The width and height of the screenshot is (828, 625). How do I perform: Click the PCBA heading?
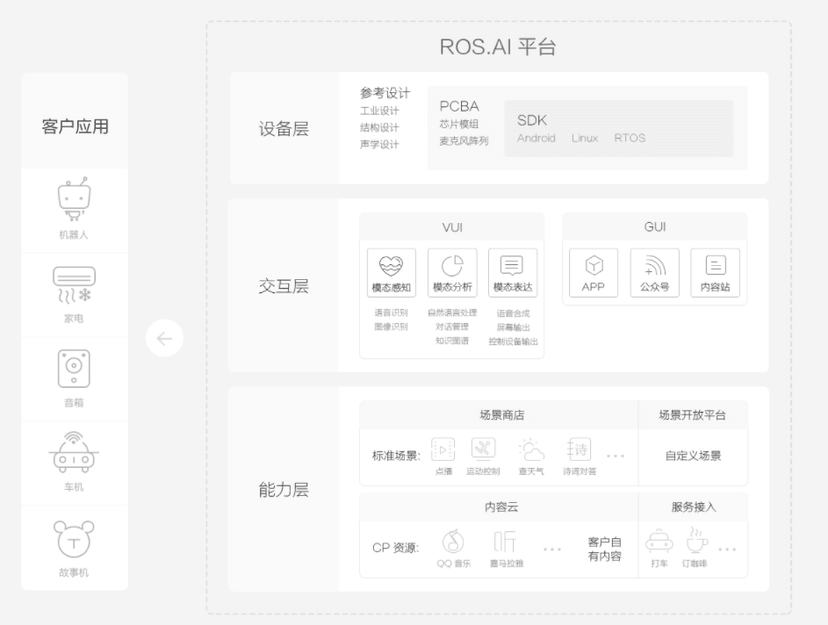(459, 106)
